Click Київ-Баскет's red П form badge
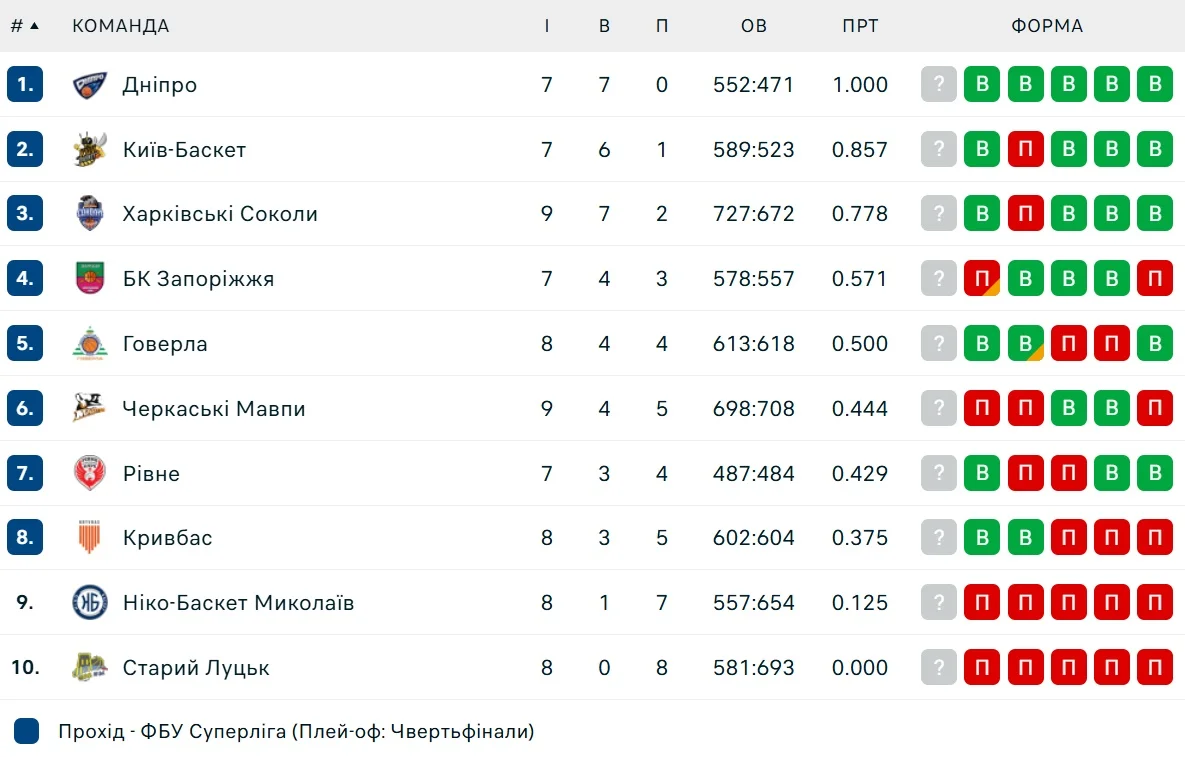 [x=1026, y=150]
